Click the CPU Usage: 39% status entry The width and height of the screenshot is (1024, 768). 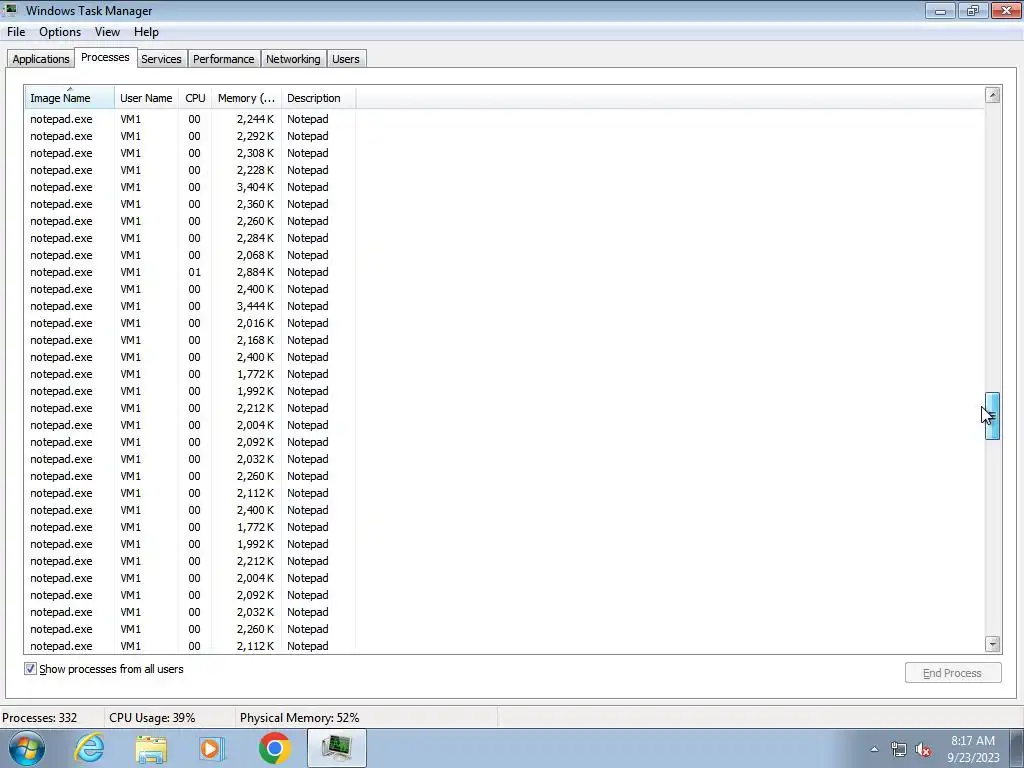click(x=152, y=718)
